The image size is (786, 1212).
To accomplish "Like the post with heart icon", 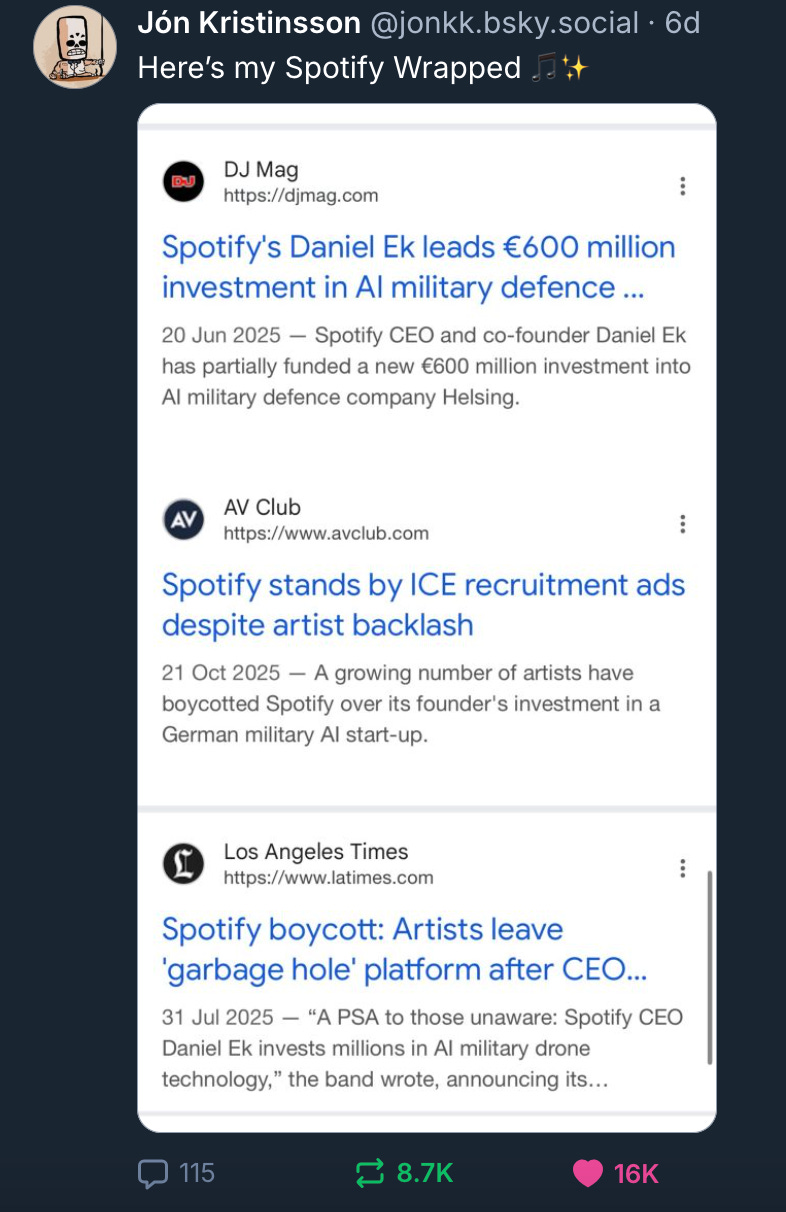I will [x=587, y=1173].
